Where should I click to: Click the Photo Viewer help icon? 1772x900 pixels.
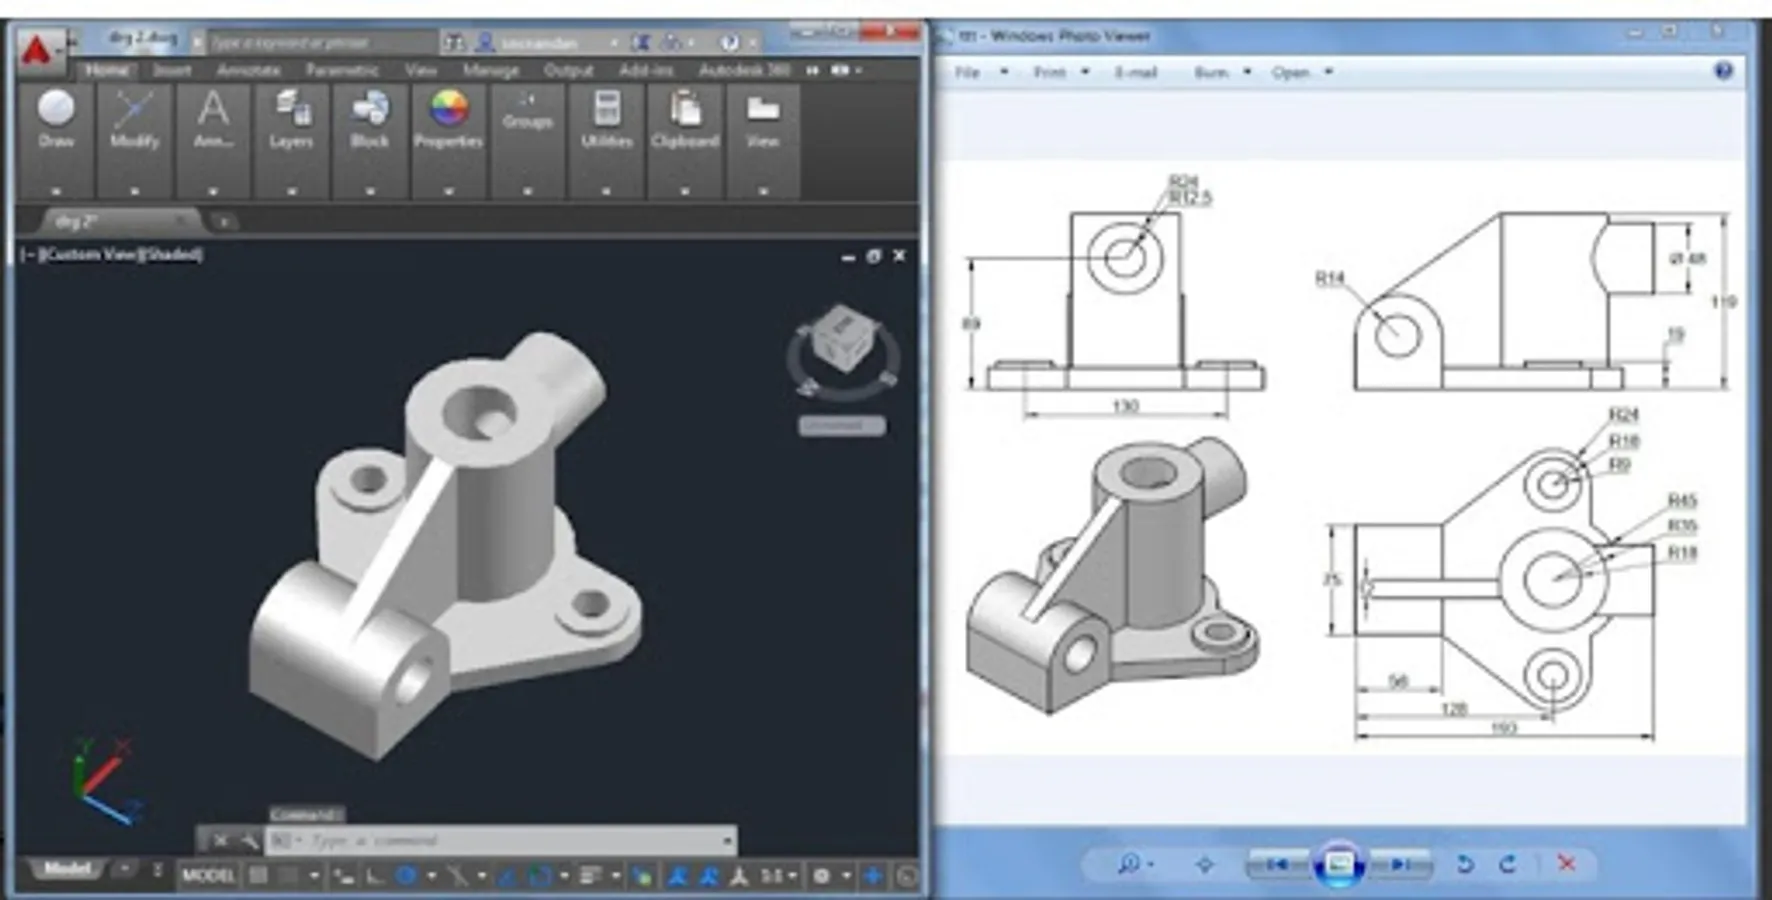tap(1723, 71)
